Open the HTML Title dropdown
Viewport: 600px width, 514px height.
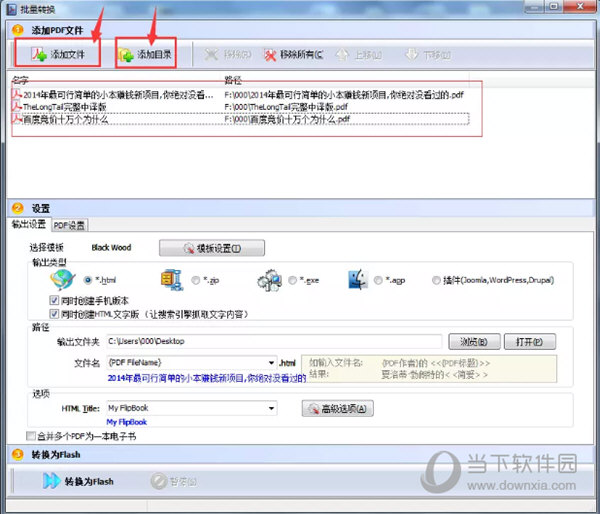click(x=271, y=408)
